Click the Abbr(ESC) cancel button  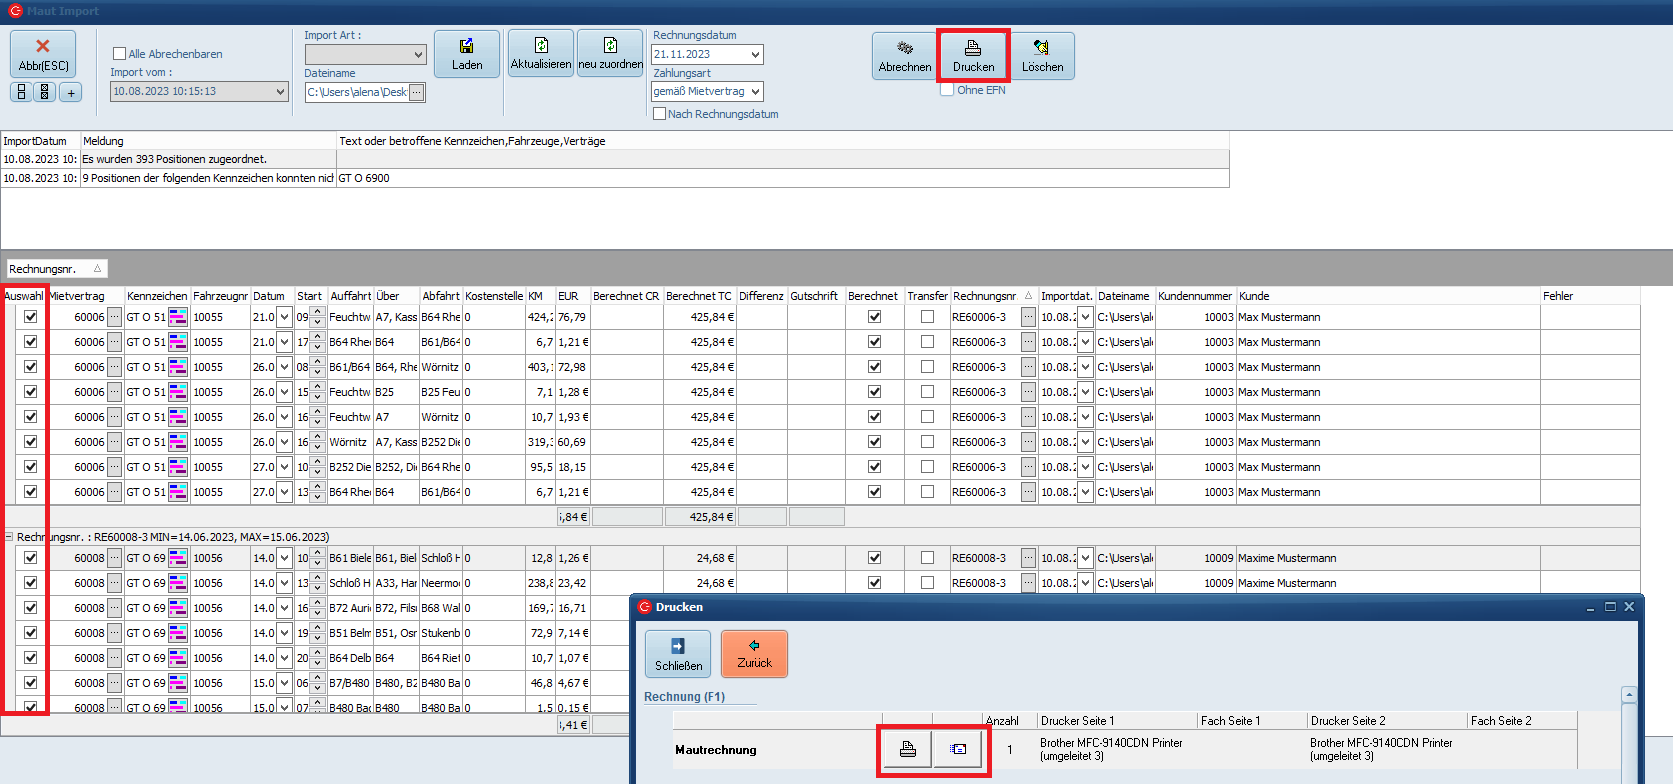43,54
